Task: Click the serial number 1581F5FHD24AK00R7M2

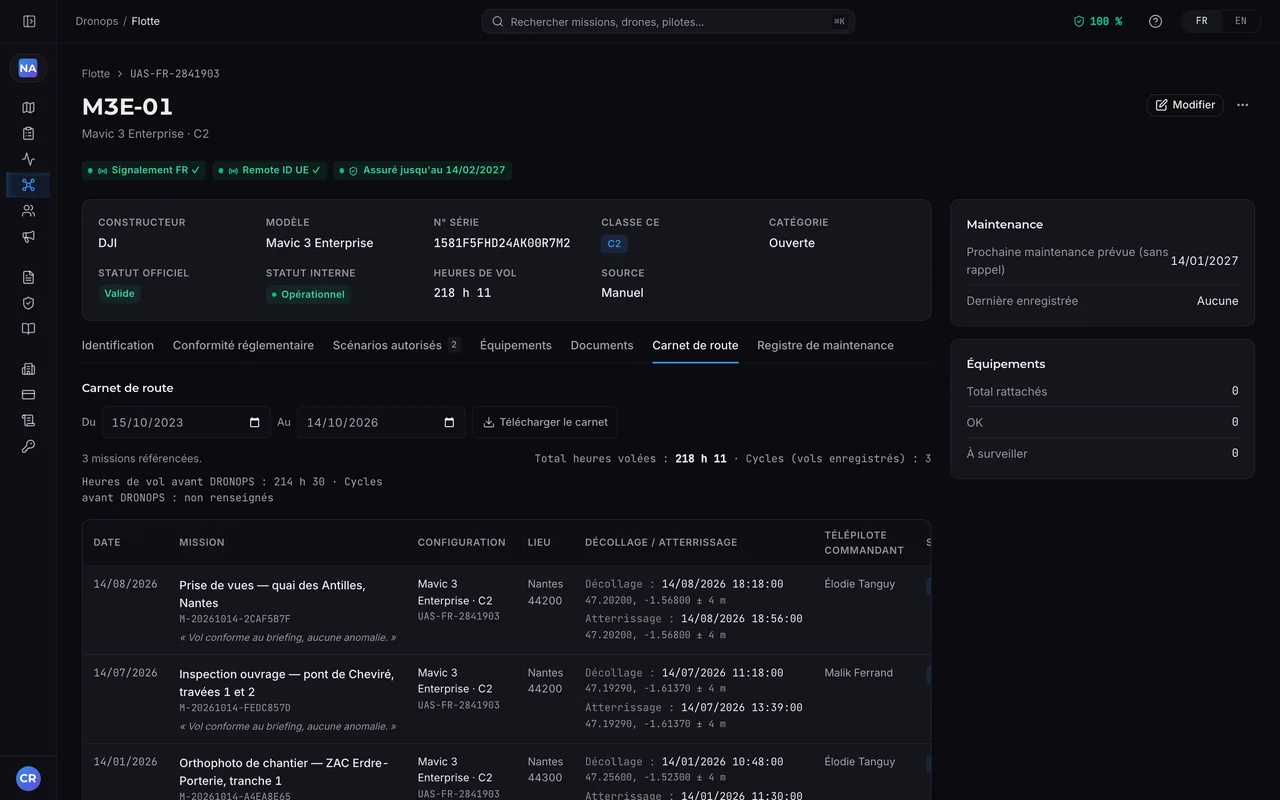Action: tap(502, 243)
